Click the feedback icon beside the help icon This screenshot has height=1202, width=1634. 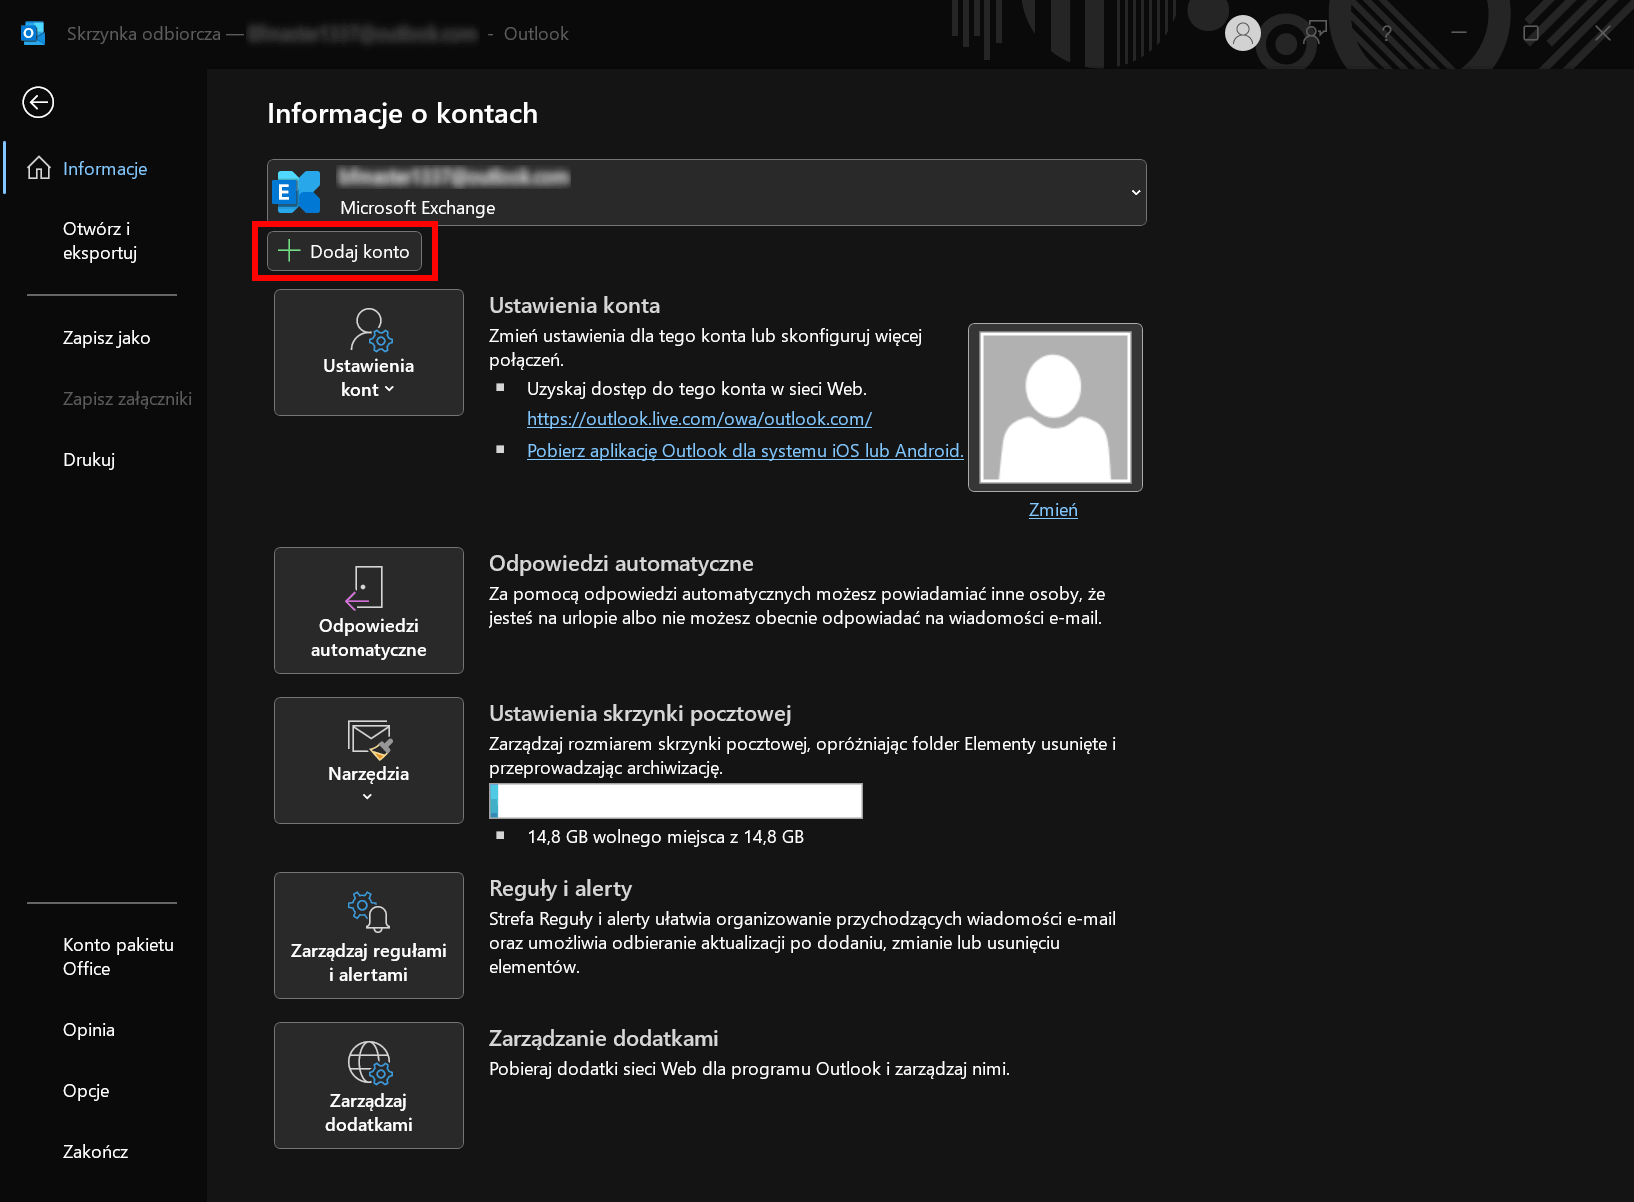1315,33
